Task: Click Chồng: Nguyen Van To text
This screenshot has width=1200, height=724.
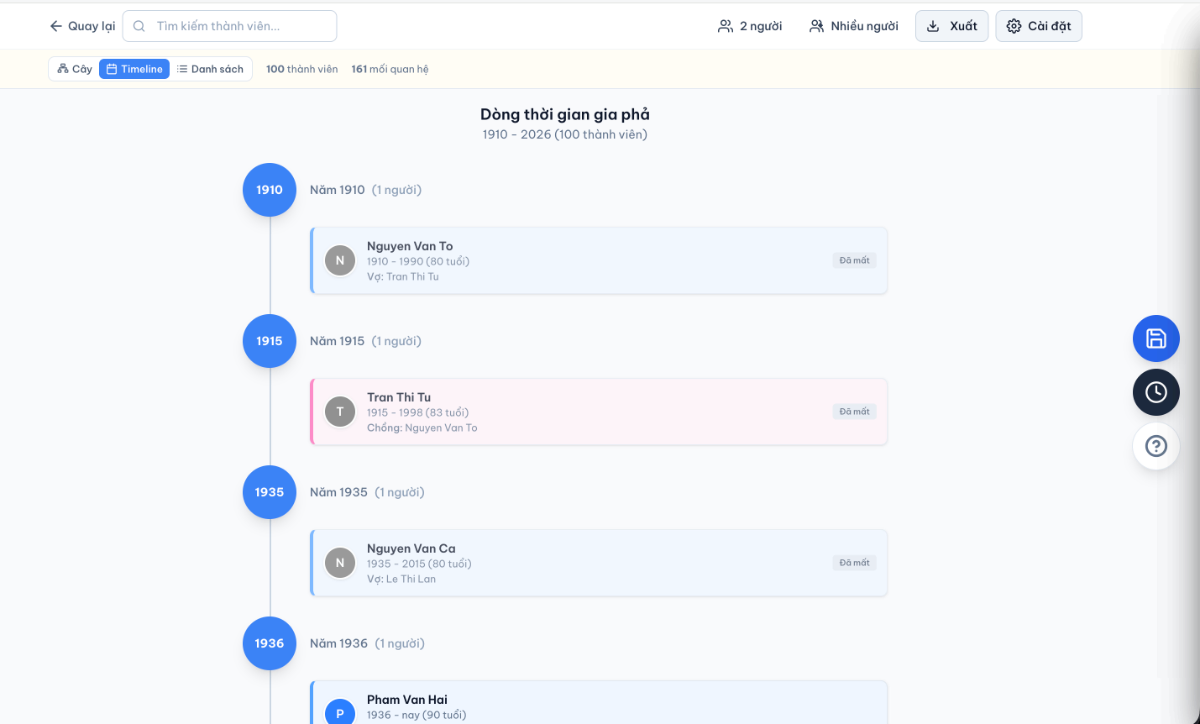Action: point(422,428)
